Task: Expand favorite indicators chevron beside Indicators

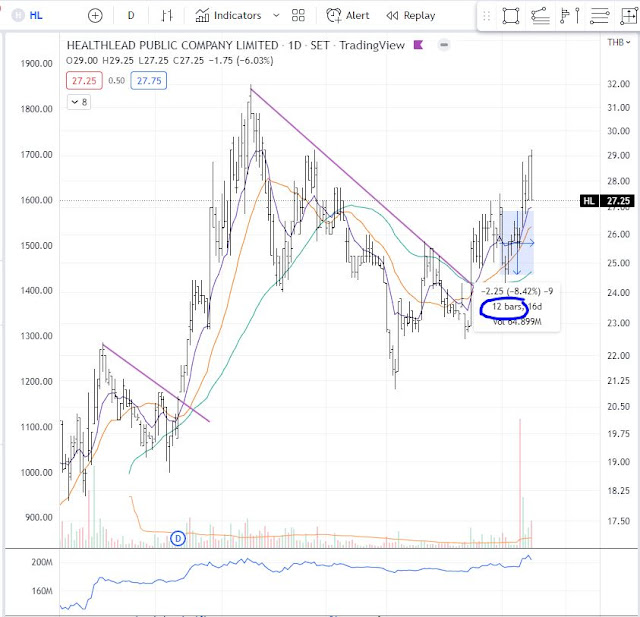Action: coord(276,16)
